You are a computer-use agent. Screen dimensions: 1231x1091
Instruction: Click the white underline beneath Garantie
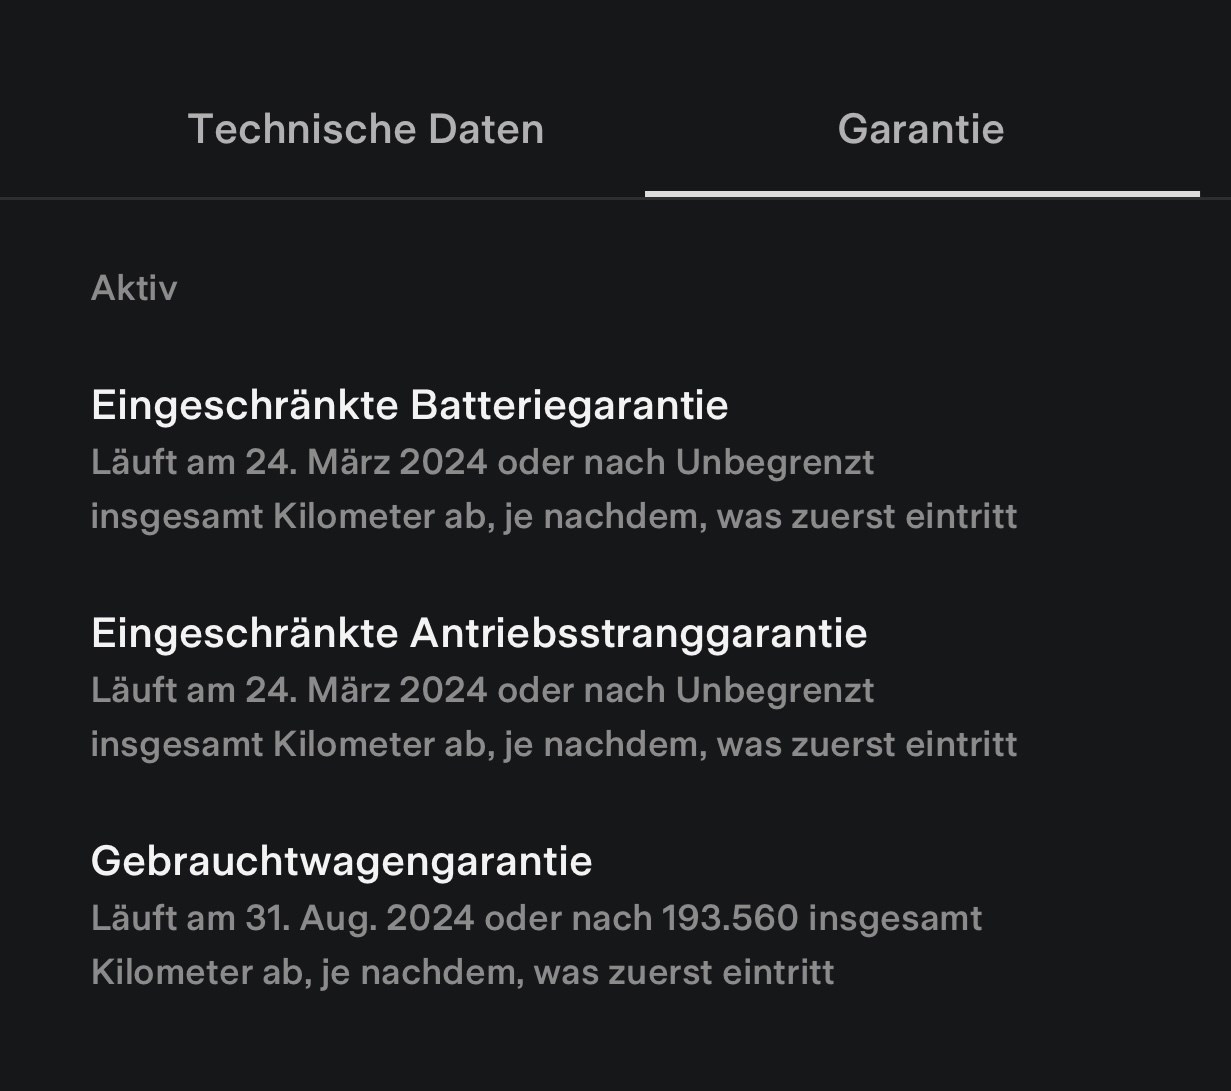[922, 194]
